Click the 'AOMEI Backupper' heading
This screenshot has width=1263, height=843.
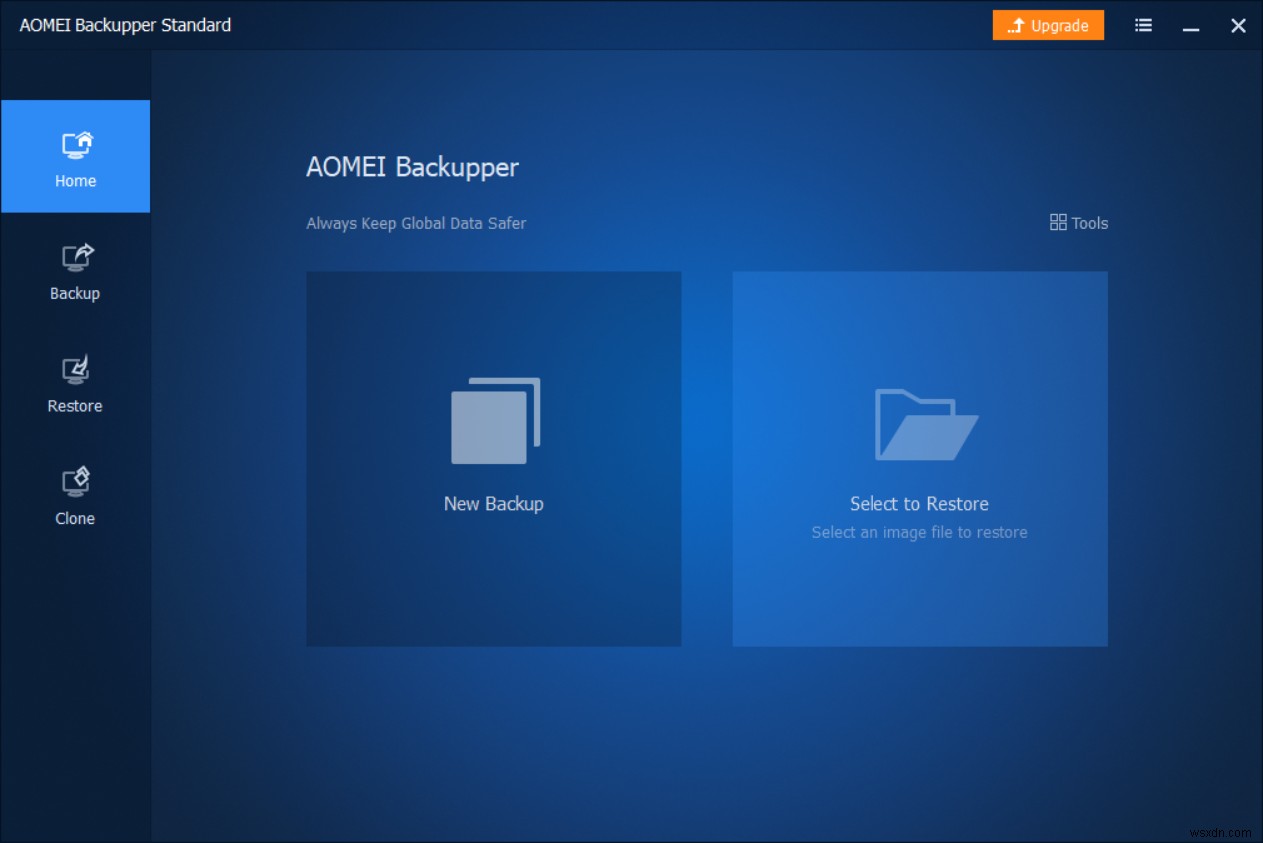click(x=412, y=166)
